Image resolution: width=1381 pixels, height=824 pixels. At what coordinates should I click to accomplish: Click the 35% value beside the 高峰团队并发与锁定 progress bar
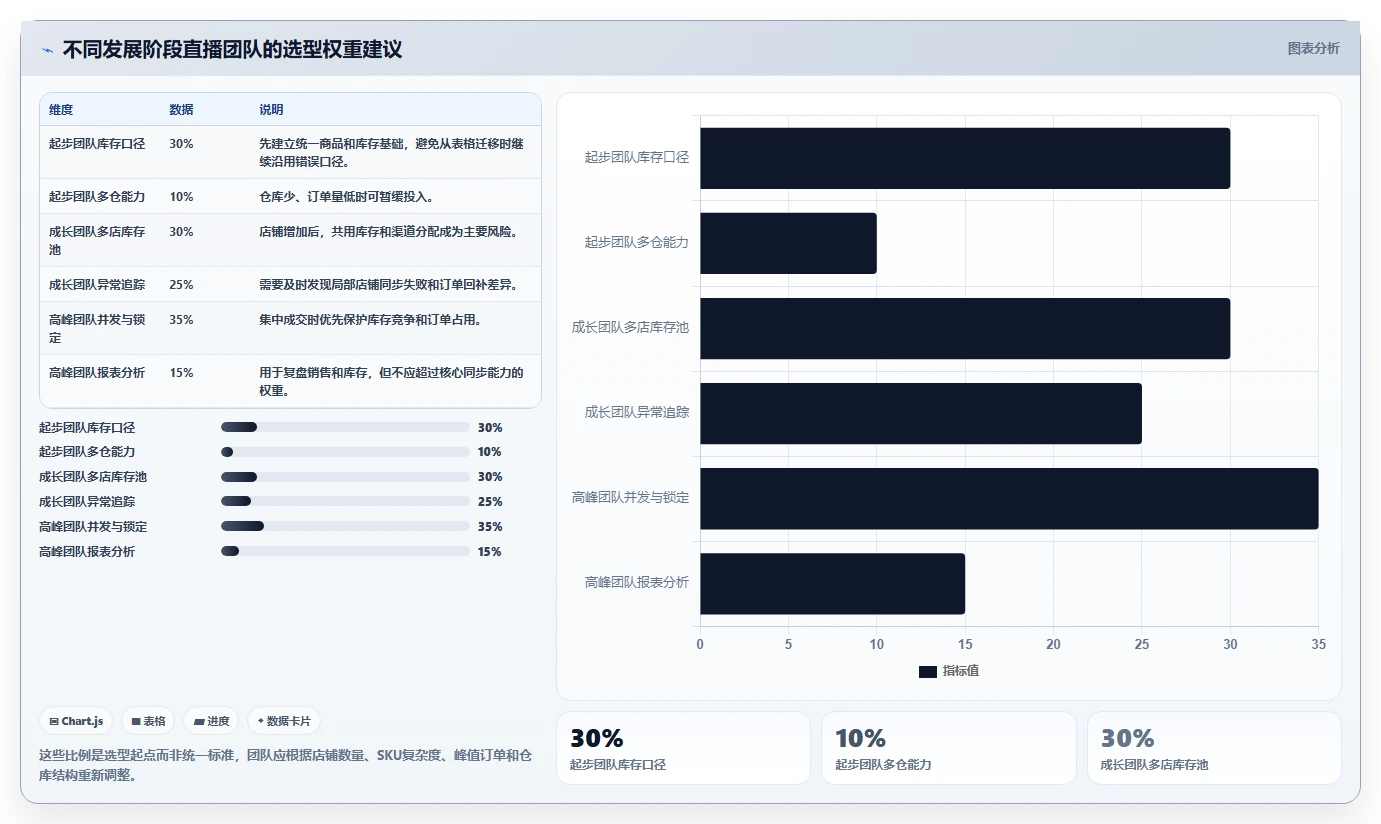(x=490, y=527)
